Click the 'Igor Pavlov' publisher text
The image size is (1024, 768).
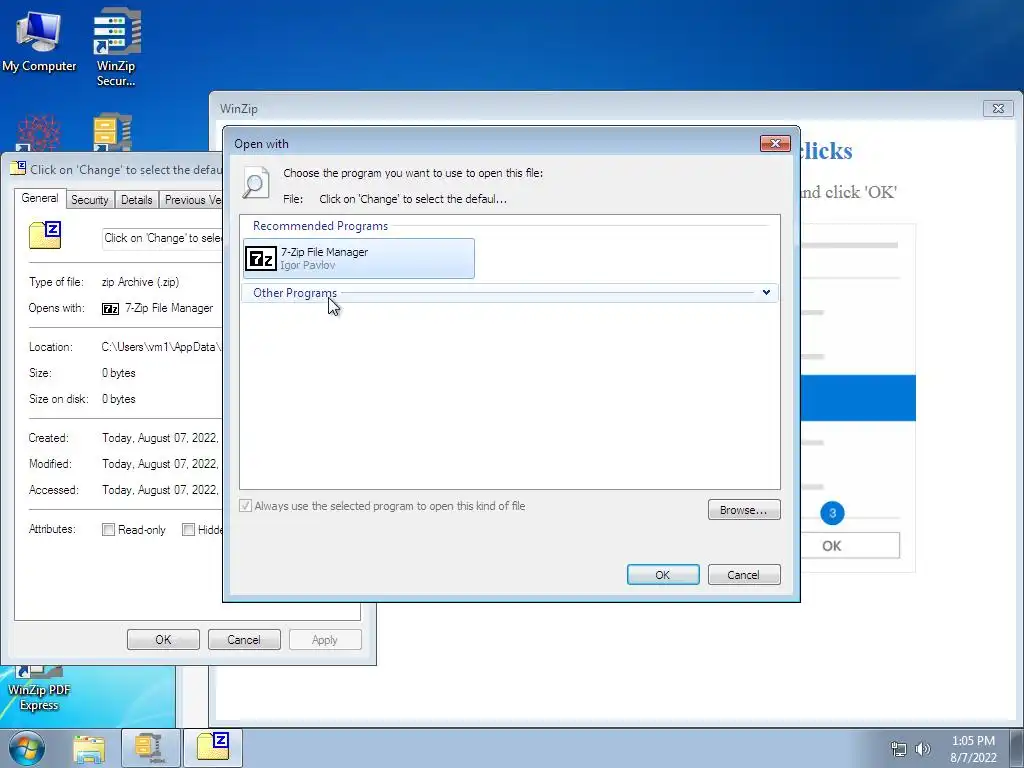tap(308, 265)
